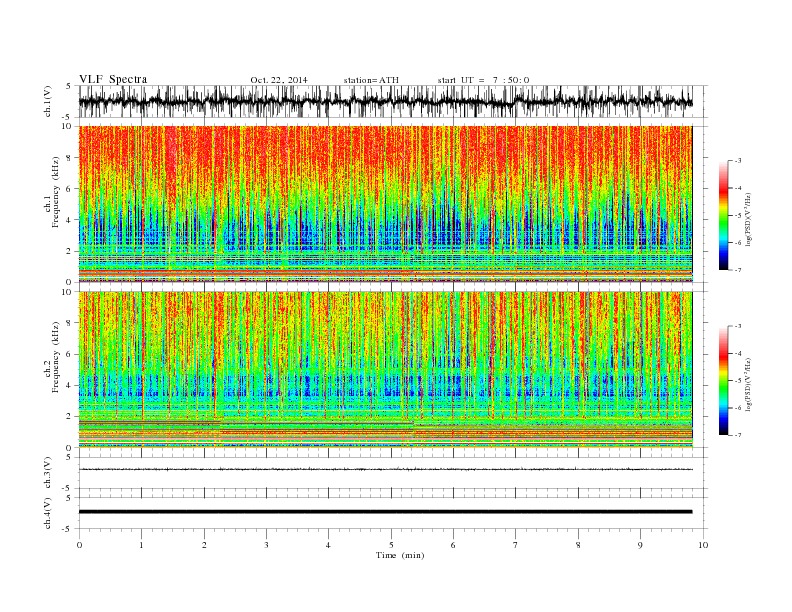
Task: Click the '8' kHz tick on ch.1 axis
Action: click(x=70, y=158)
